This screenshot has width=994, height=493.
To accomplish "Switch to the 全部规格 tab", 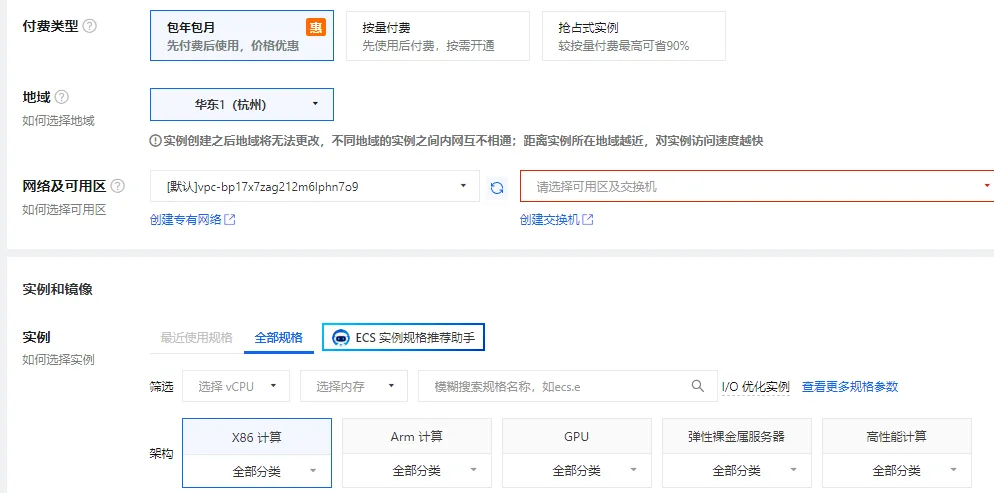I will pyautogui.click(x=279, y=337).
